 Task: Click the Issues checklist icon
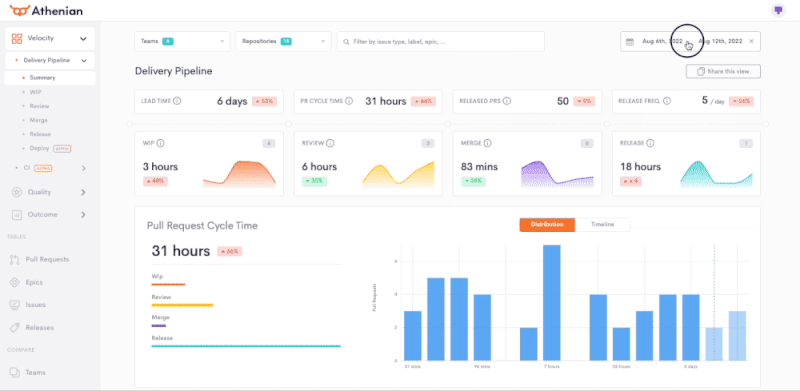14,305
